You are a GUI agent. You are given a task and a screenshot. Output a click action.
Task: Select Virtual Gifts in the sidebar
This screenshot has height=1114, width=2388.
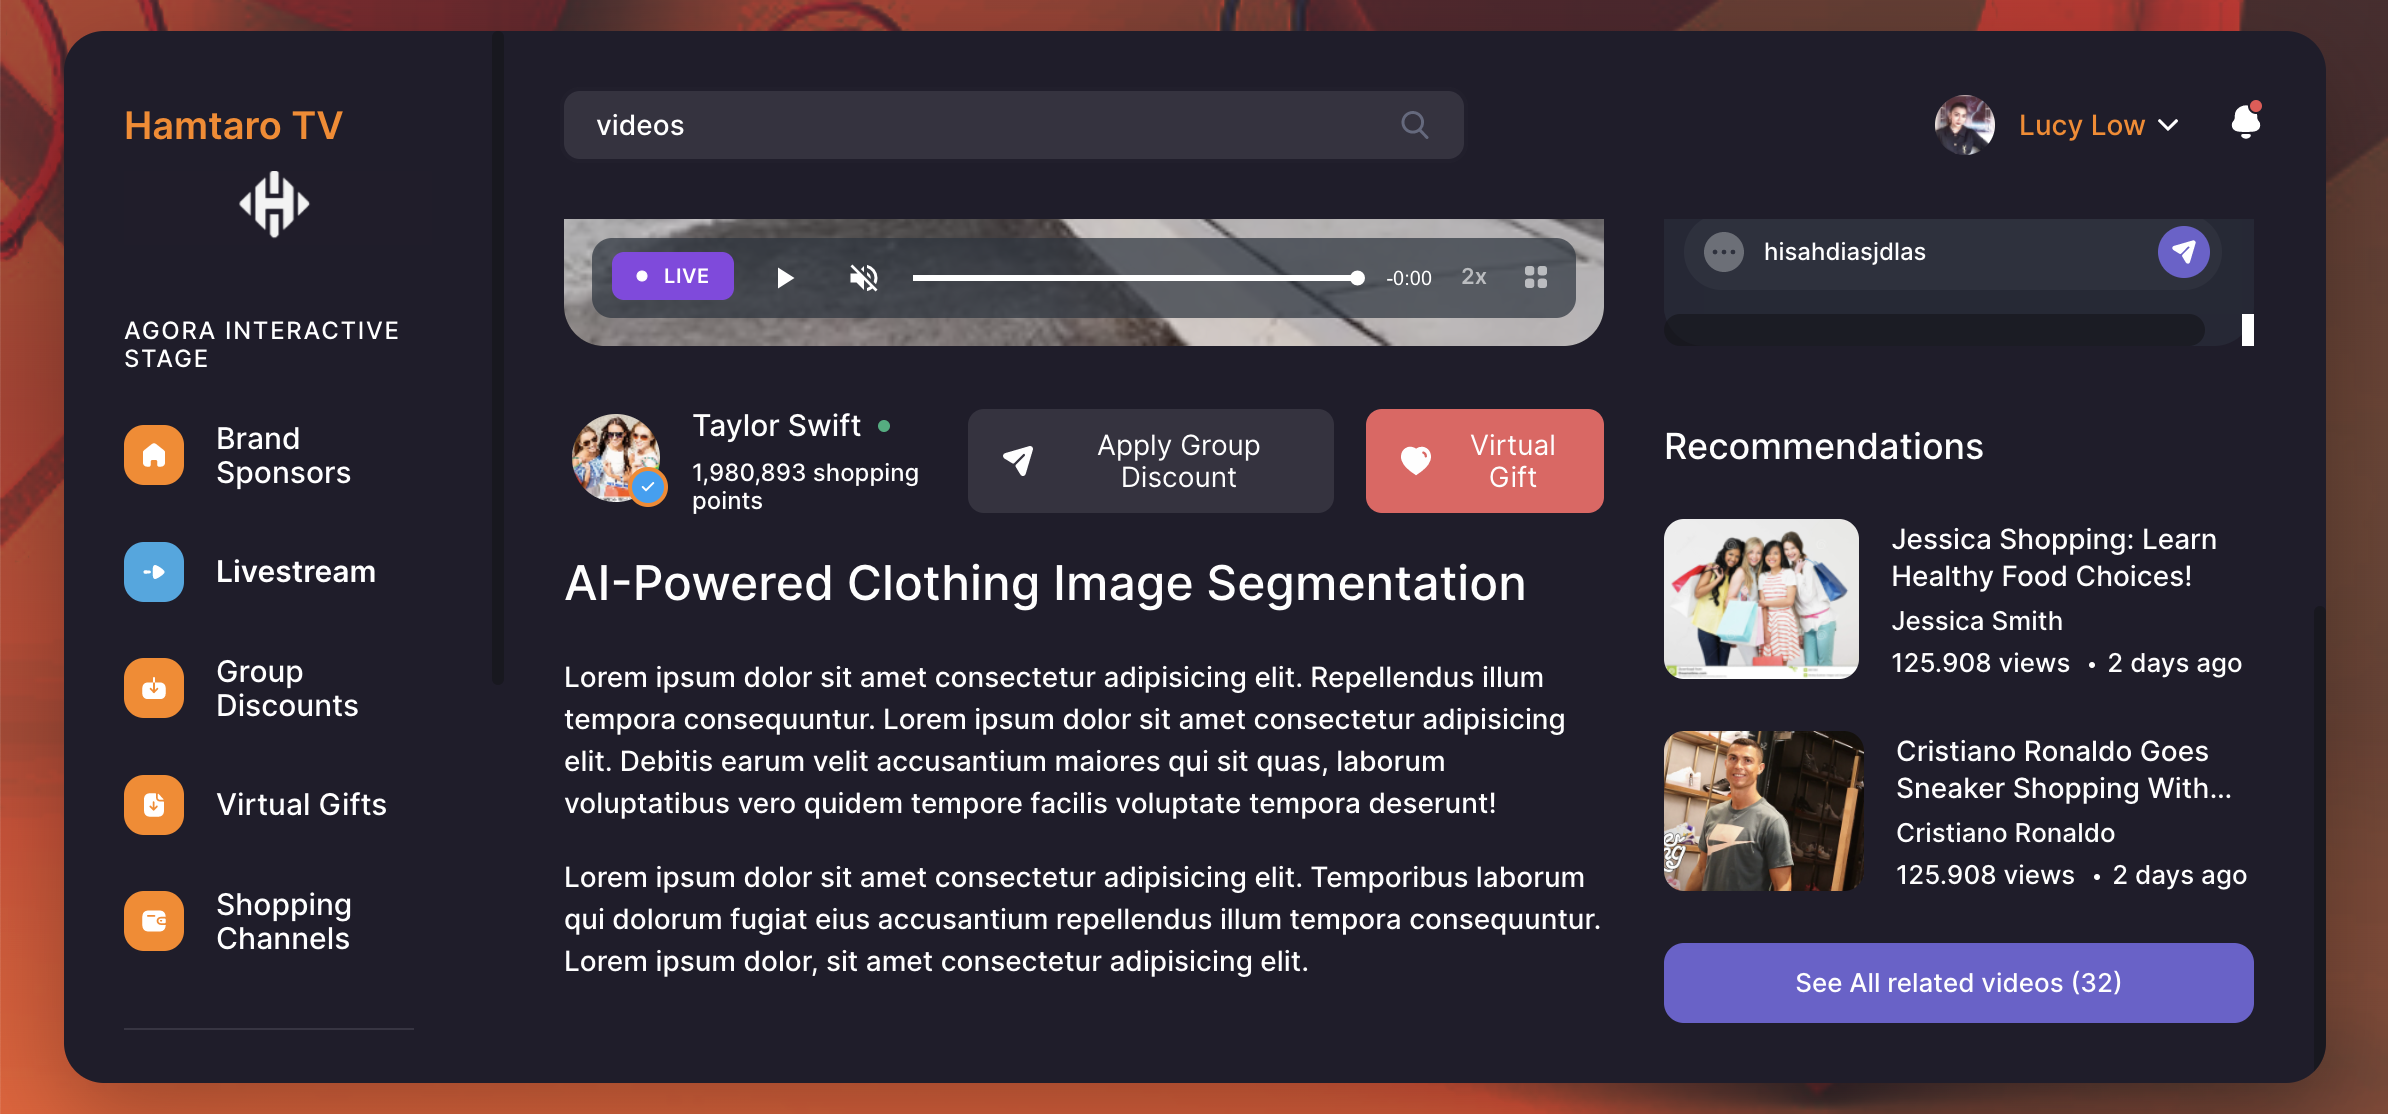tap(301, 805)
